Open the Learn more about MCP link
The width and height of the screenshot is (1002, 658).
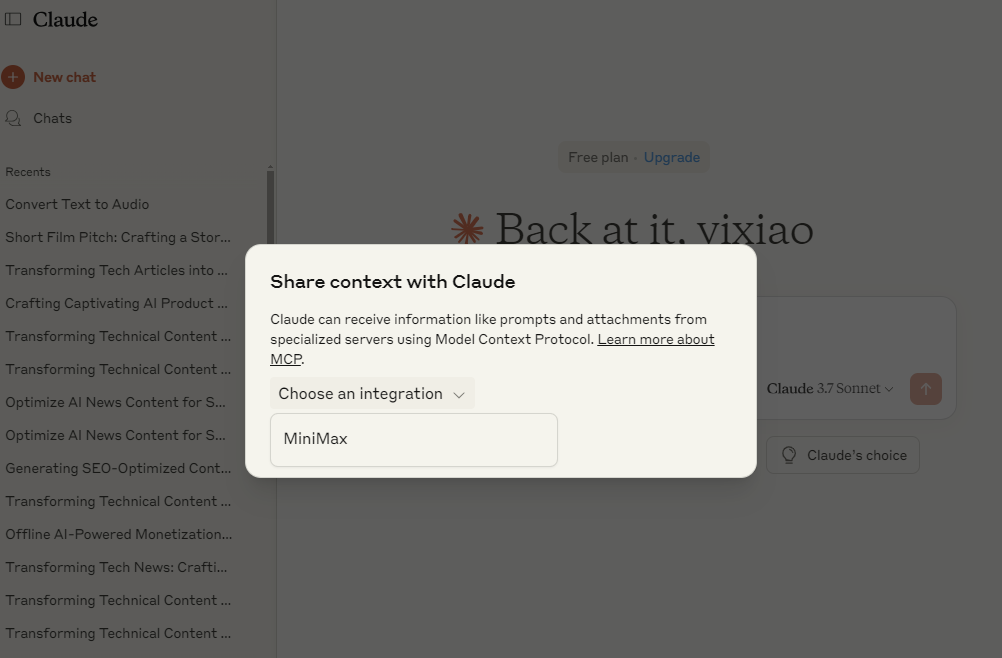tap(655, 339)
